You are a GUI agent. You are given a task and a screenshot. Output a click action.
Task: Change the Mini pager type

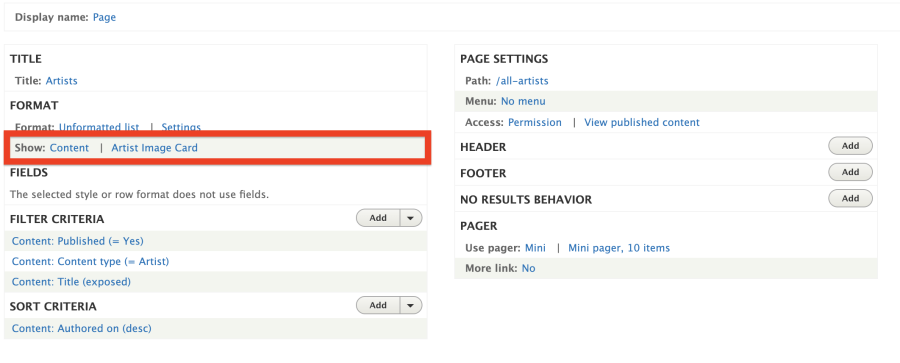[536, 248]
